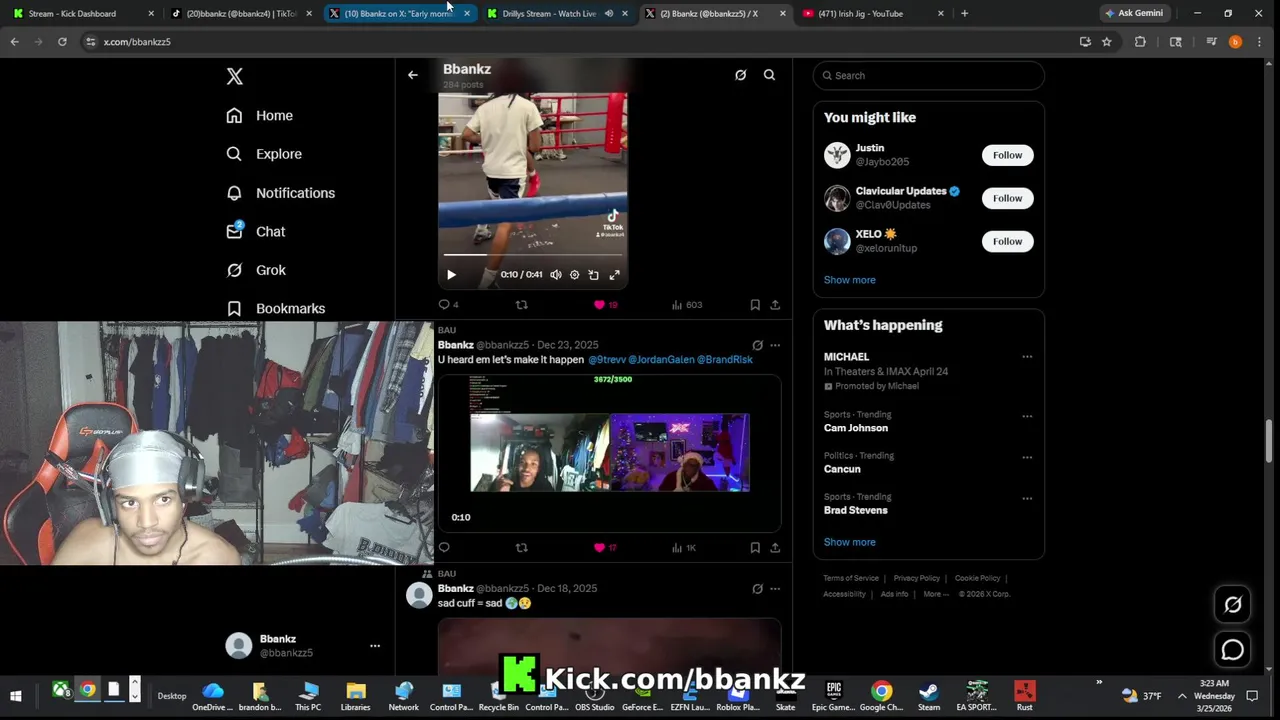Unlike the post with 19 likes

click(x=606, y=305)
